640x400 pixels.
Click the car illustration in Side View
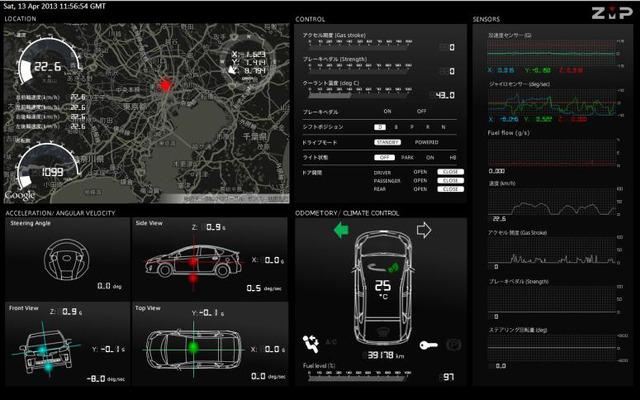coord(193,262)
